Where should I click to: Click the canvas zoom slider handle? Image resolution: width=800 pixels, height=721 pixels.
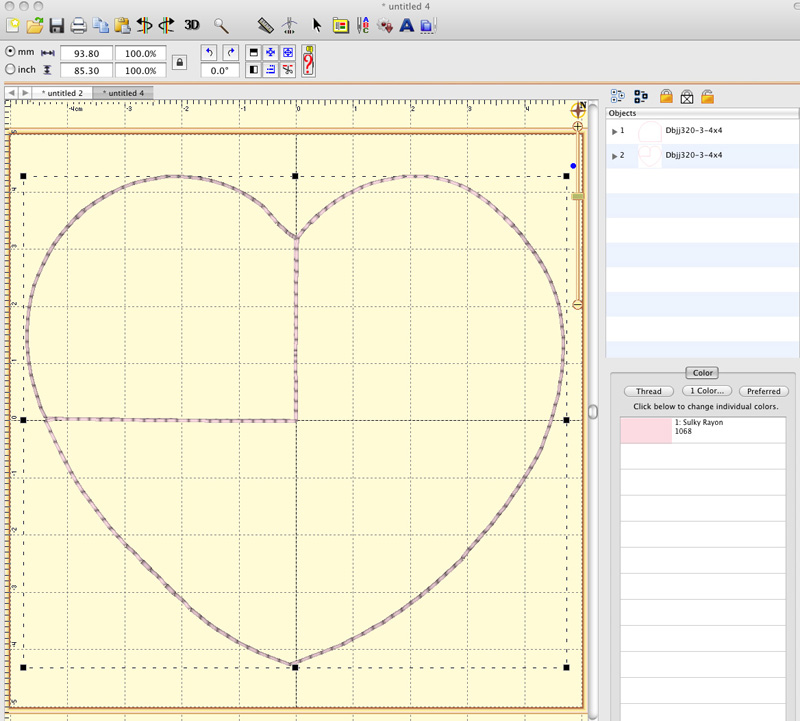coord(578,196)
